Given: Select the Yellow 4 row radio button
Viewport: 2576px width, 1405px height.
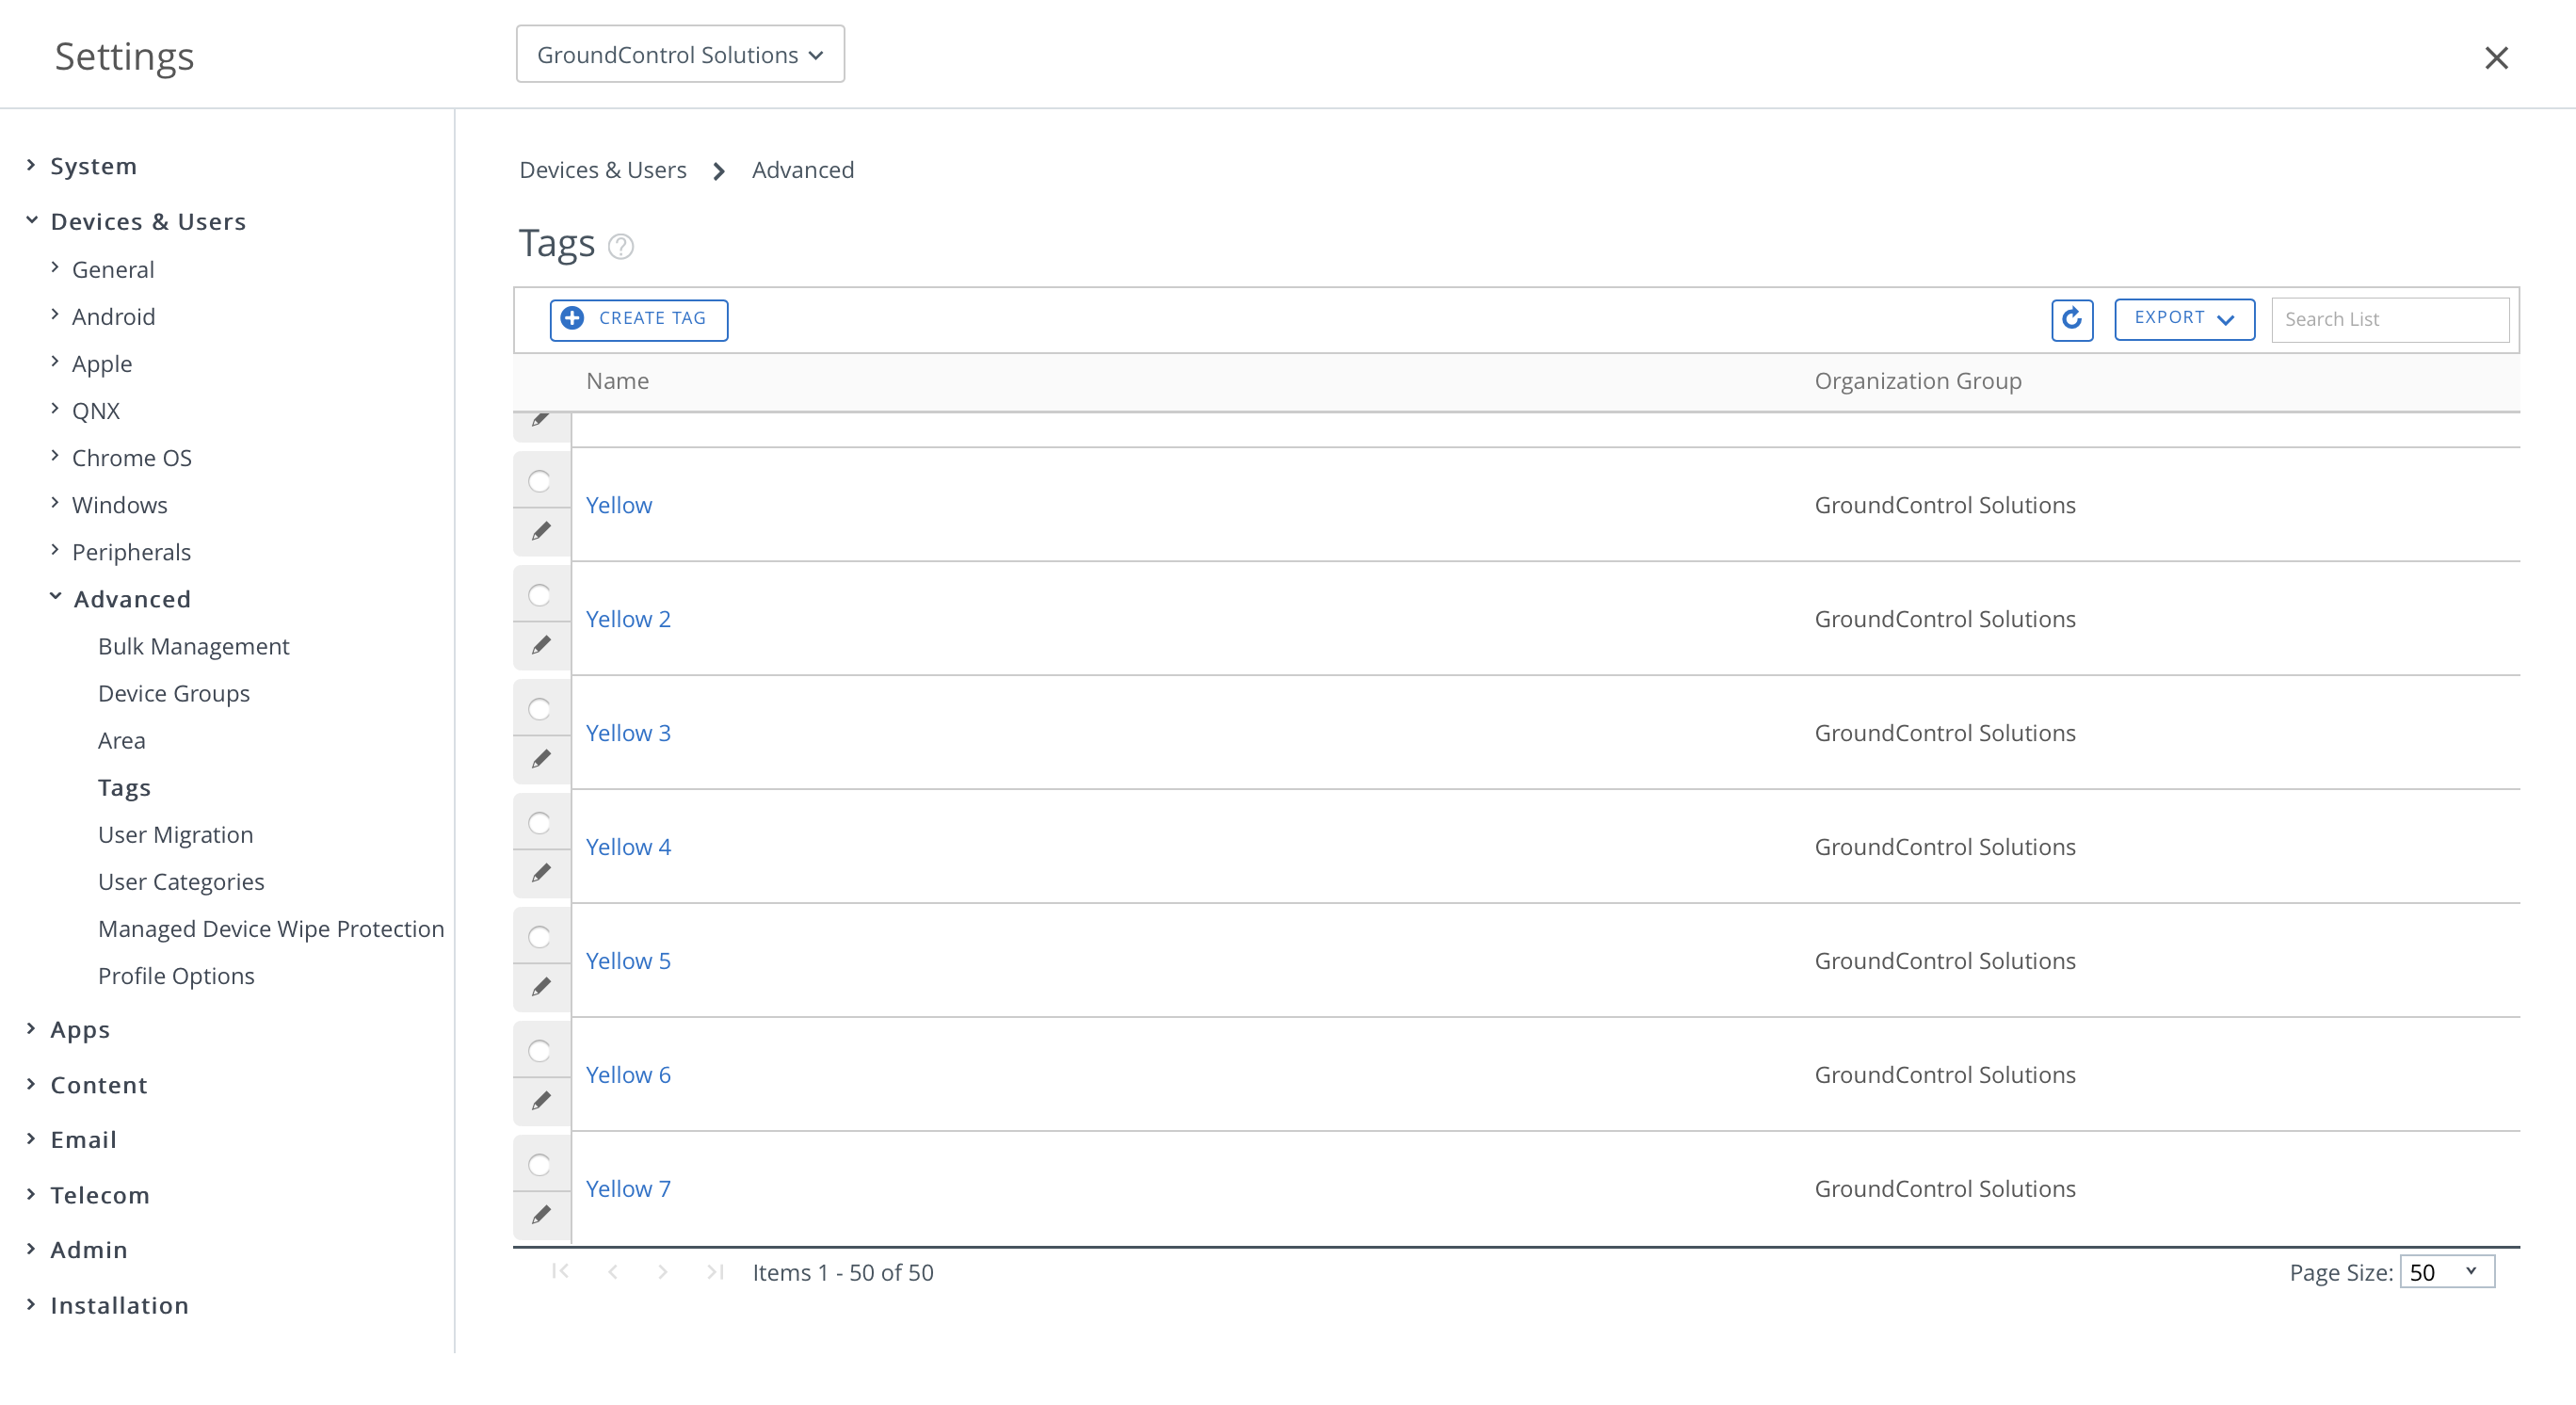Looking at the screenshot, I should (x=539, y=824).
